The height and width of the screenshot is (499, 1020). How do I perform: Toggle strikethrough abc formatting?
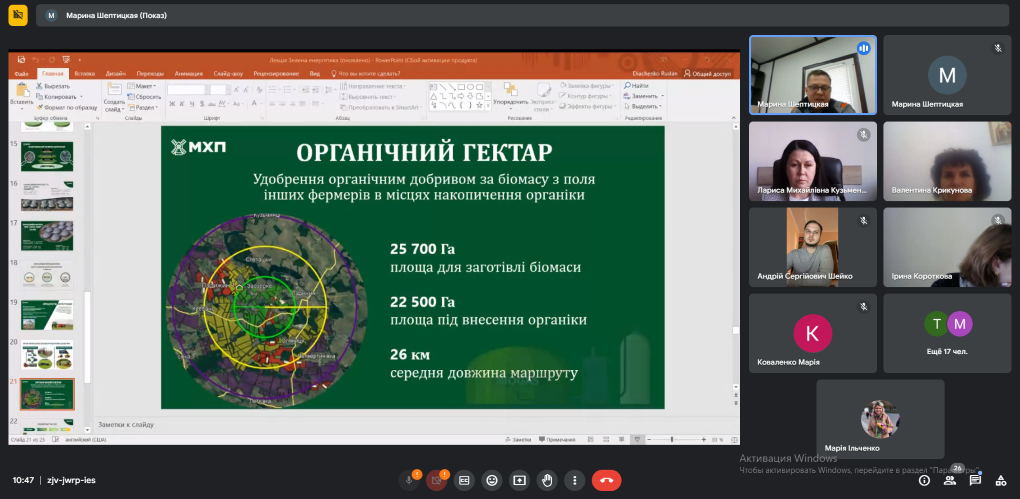[212, 104]
